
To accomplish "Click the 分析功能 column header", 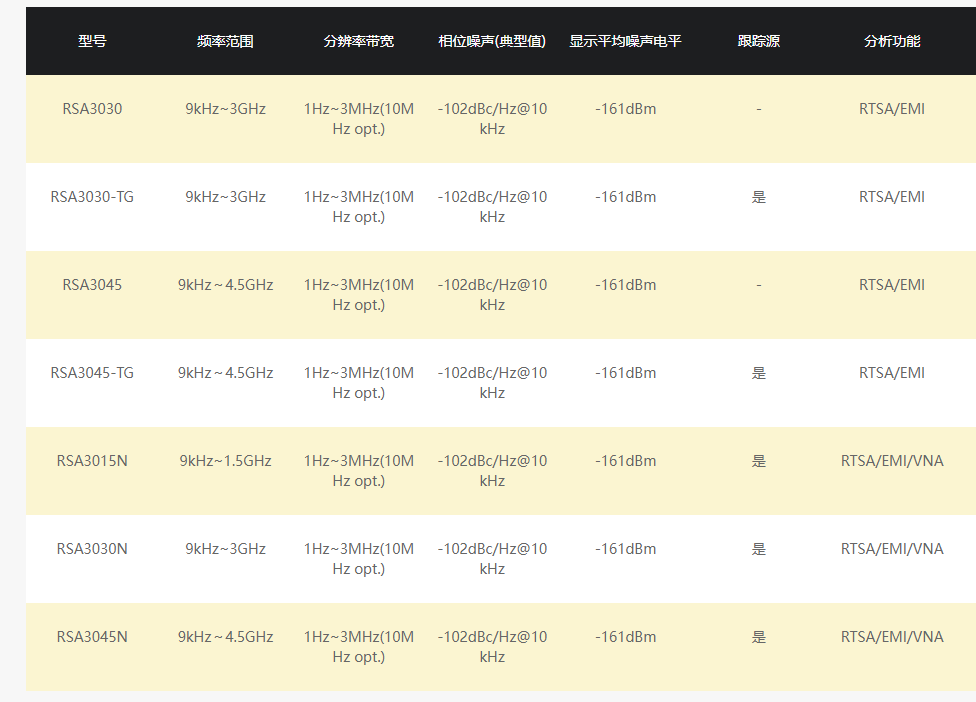I will (x=892, y=41).
